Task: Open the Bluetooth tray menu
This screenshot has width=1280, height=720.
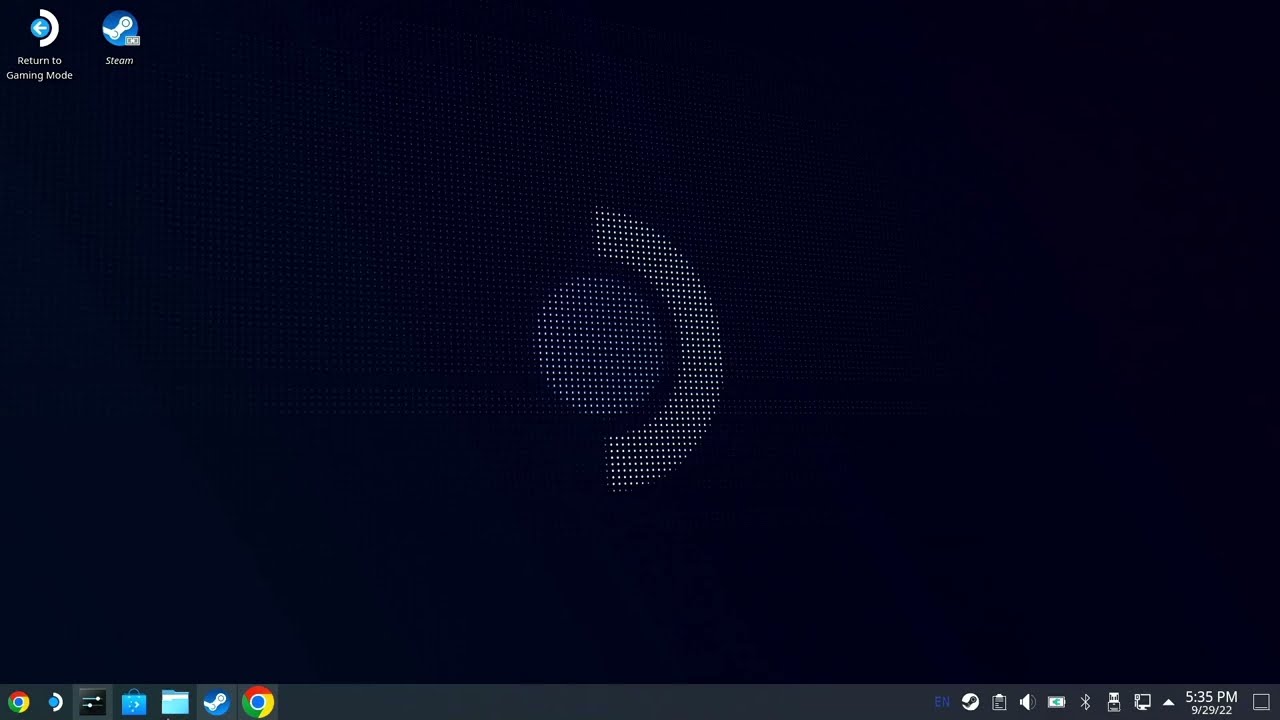Action: tap(1085, 702)
